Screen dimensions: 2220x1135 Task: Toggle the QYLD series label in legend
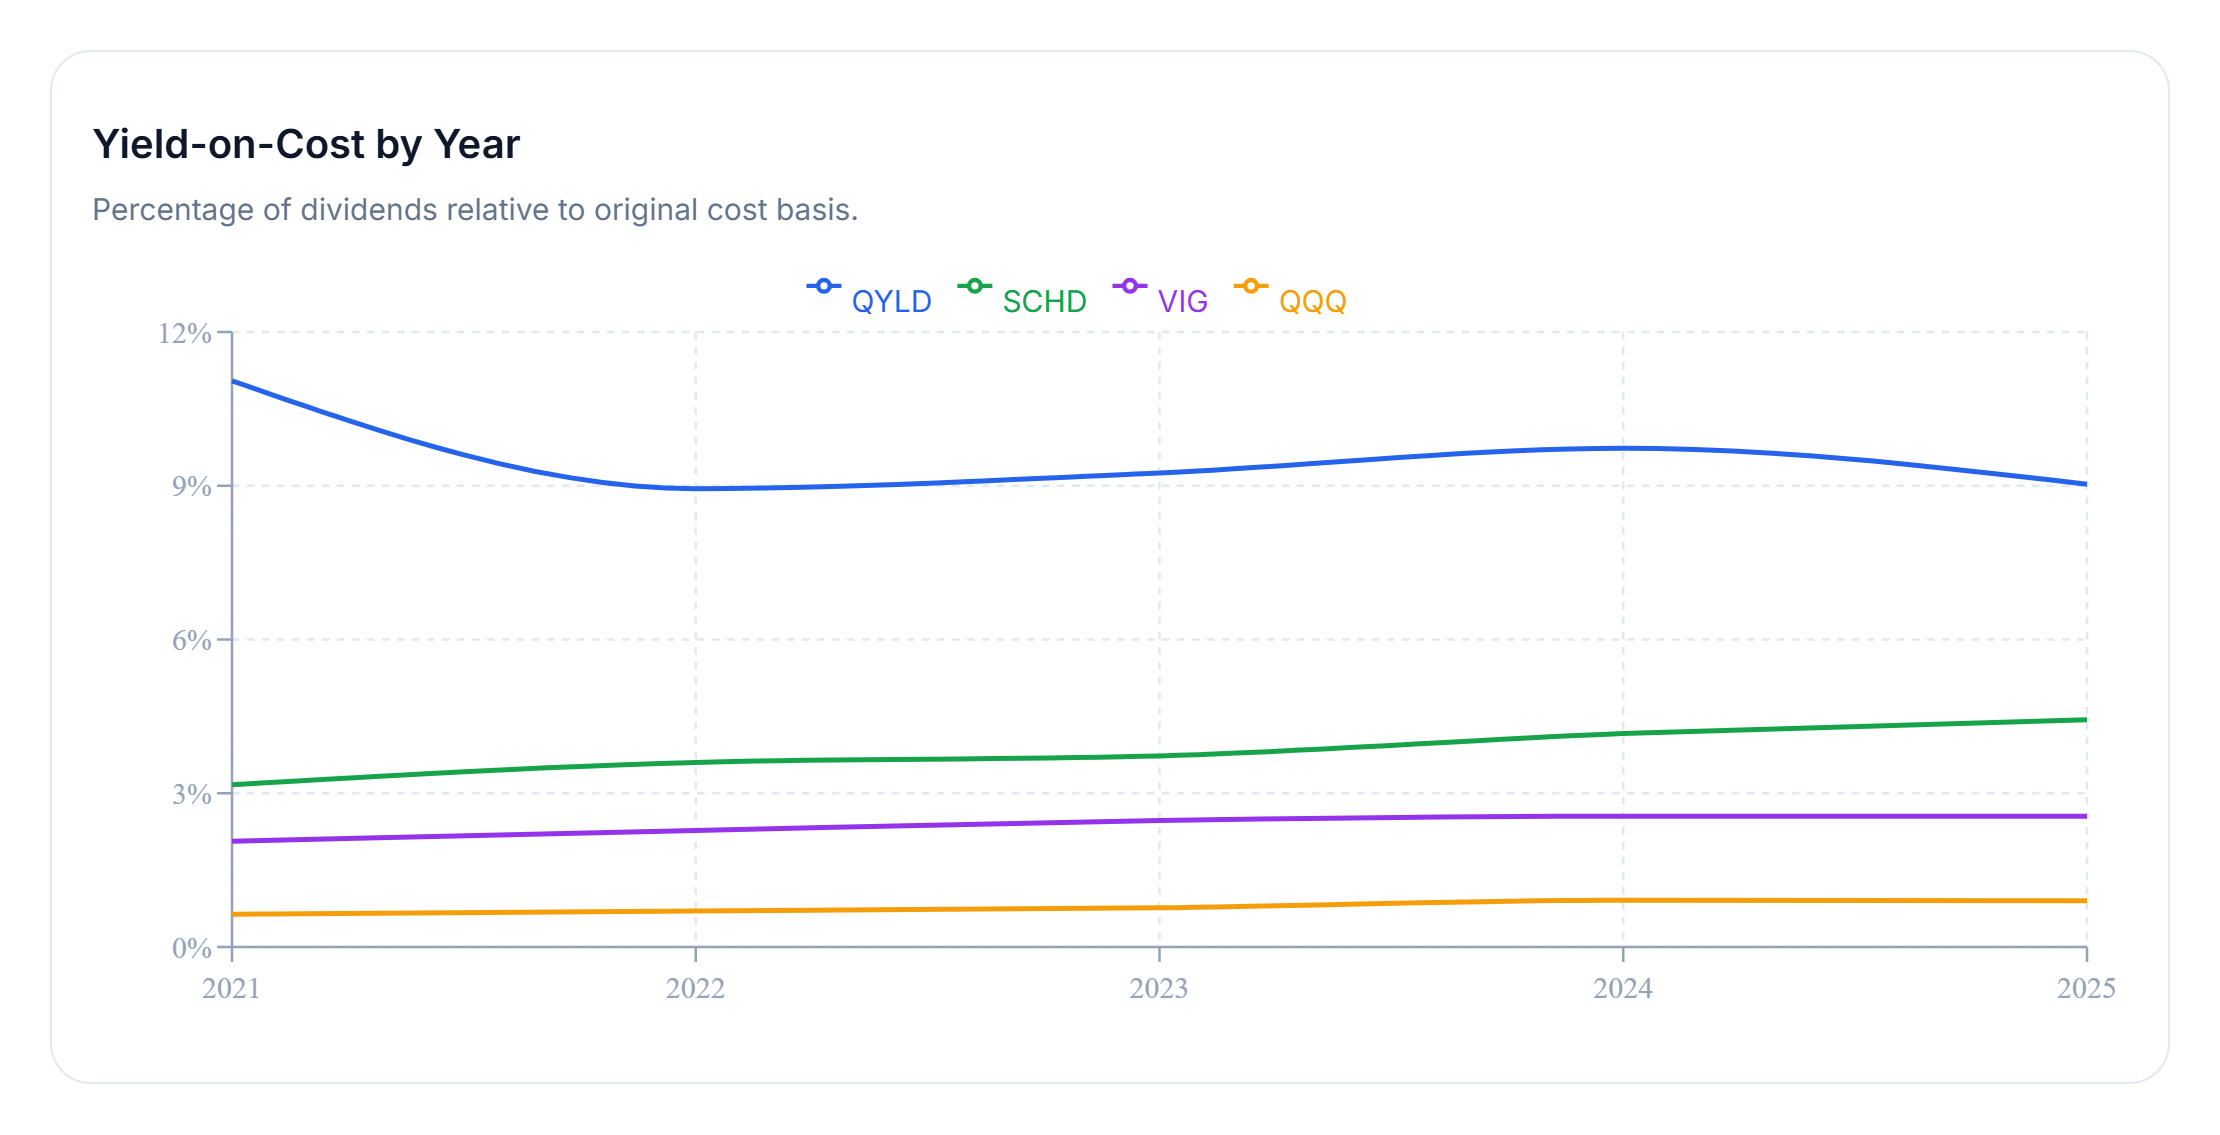[891, 301]
